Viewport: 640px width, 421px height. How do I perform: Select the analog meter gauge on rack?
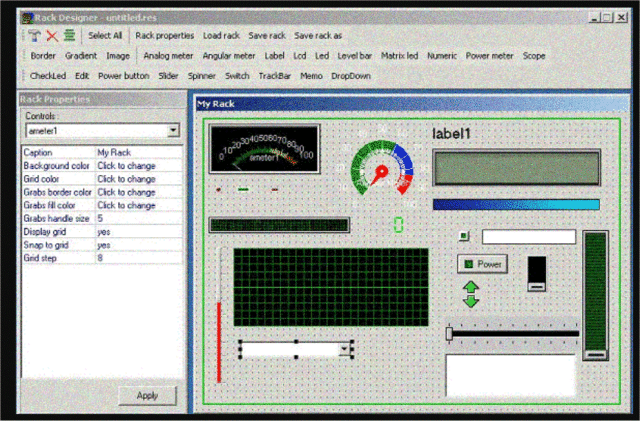click(x=265, y=149)
